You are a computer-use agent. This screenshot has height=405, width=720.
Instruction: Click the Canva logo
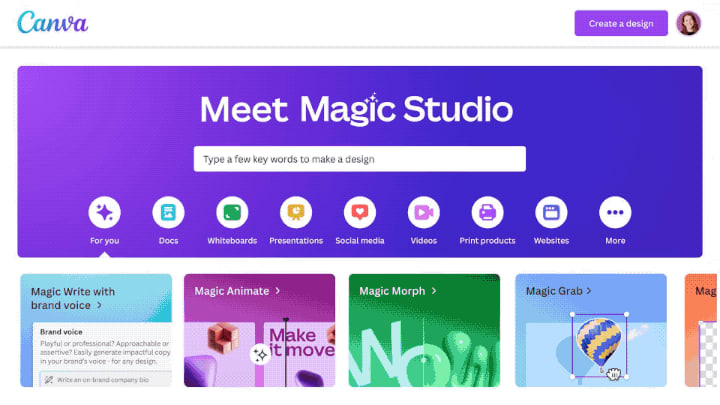tap(52, 22)
